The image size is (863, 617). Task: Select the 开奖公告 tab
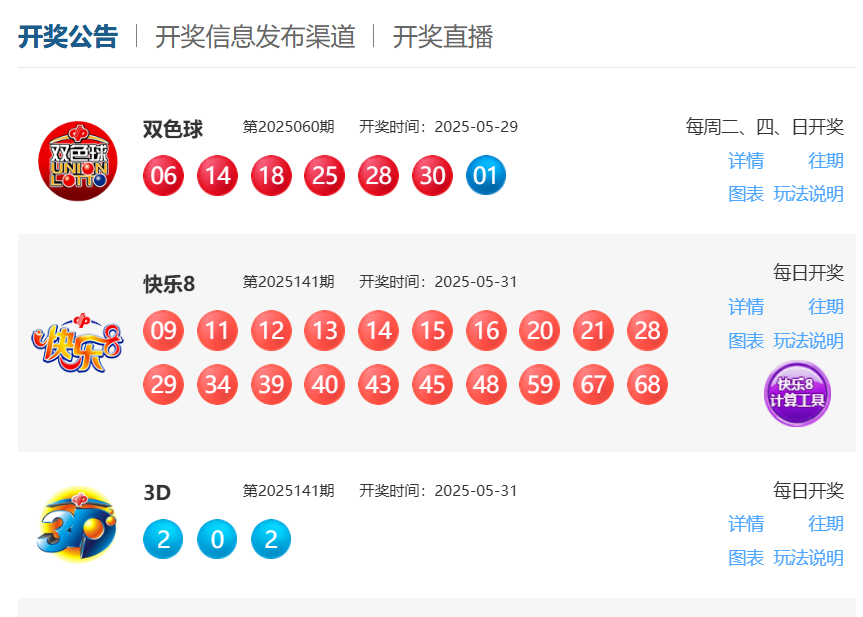click(68, 37)
